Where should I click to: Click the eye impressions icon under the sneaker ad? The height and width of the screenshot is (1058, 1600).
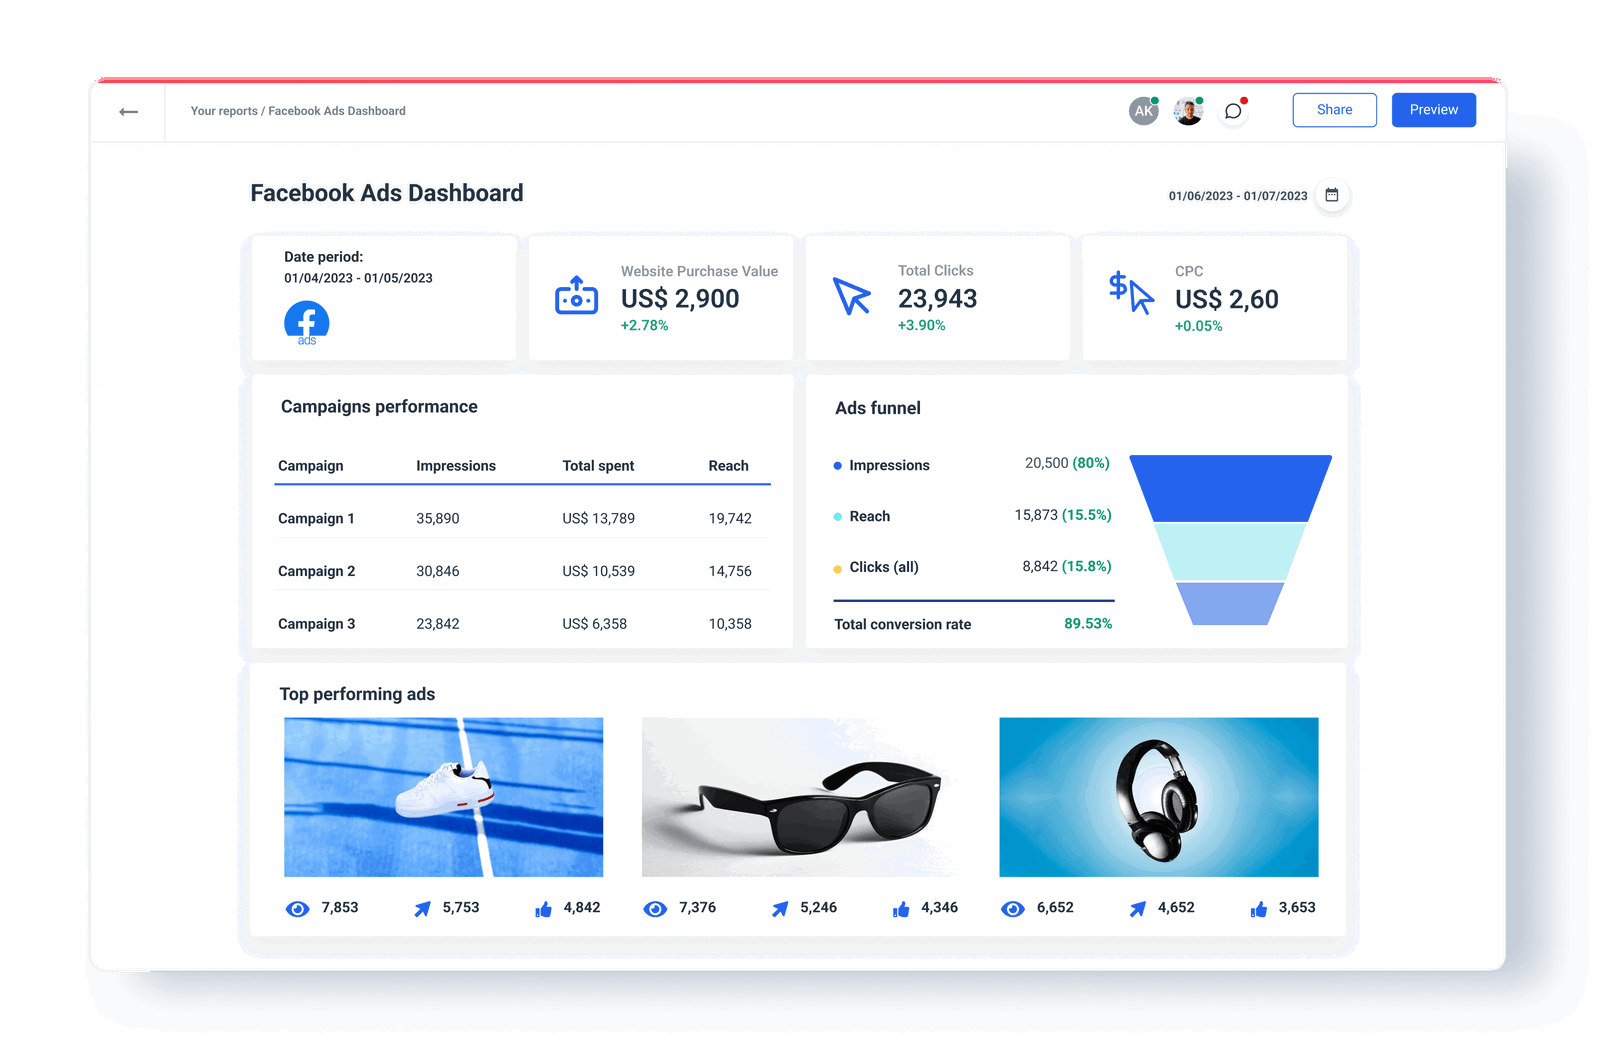pyautogui.click(x=297, y=908)
